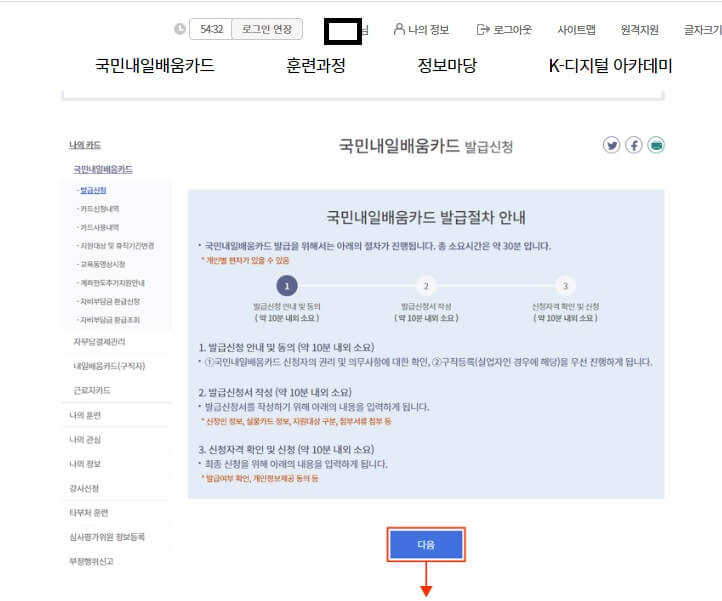
Task: Click the '1. 발급신청 안내 및 동의' heading
Action: pos(286,347)
